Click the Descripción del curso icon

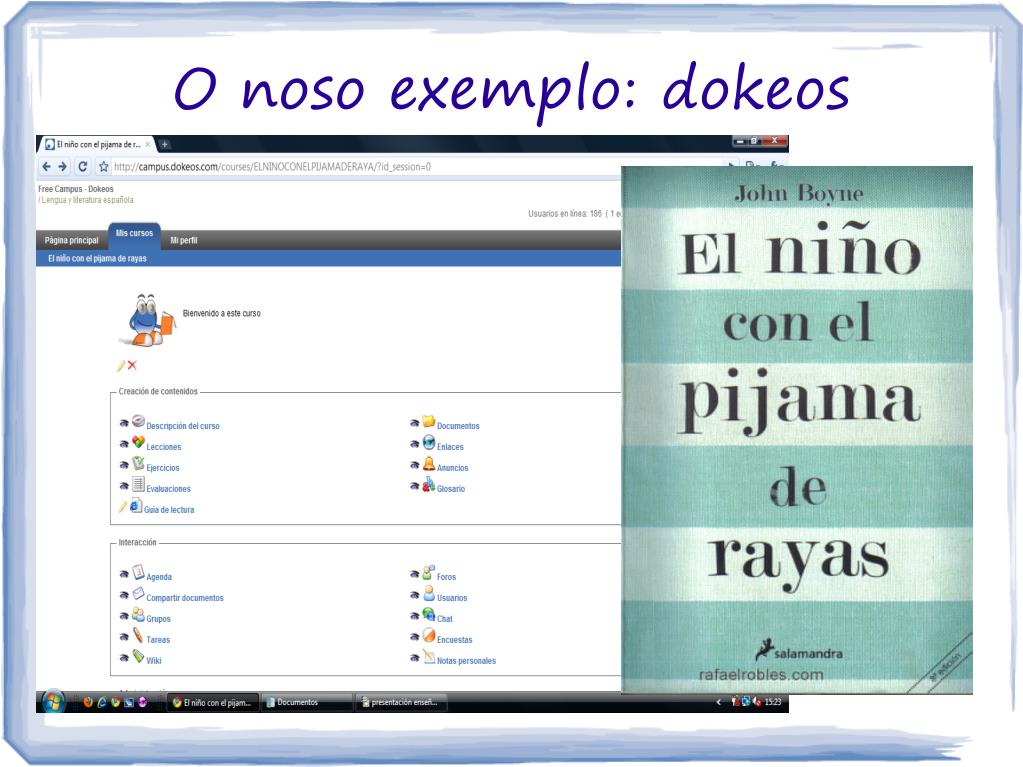(138, 421)
